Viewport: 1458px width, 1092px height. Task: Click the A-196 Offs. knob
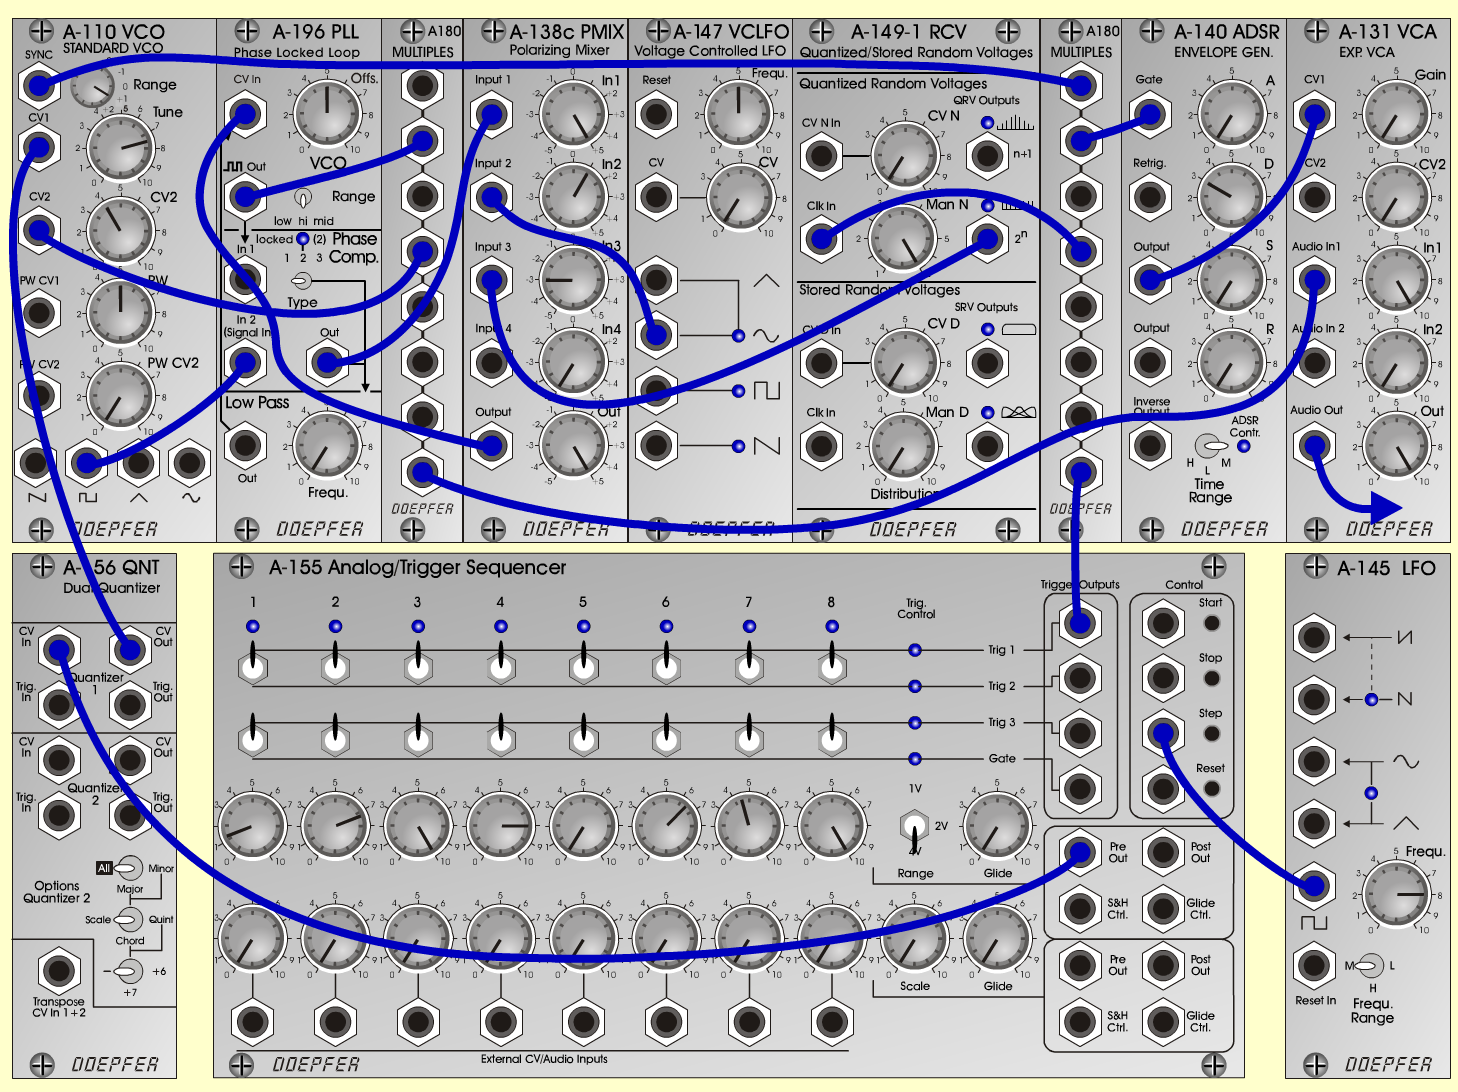[327, 113]
